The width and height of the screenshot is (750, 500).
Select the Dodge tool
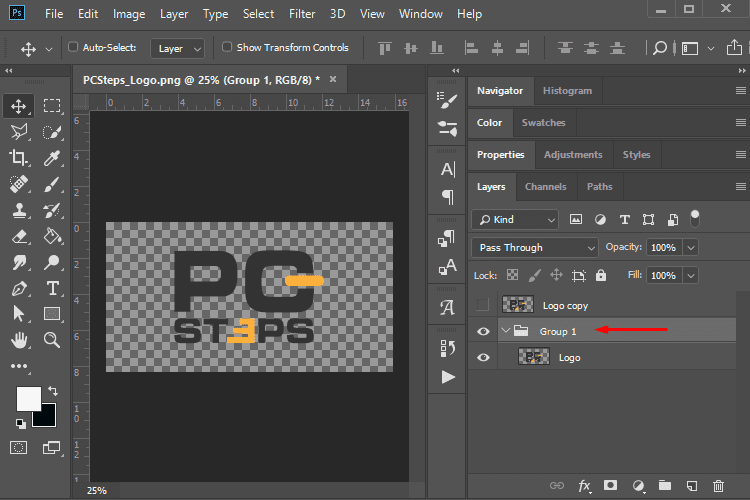(52, 262)
